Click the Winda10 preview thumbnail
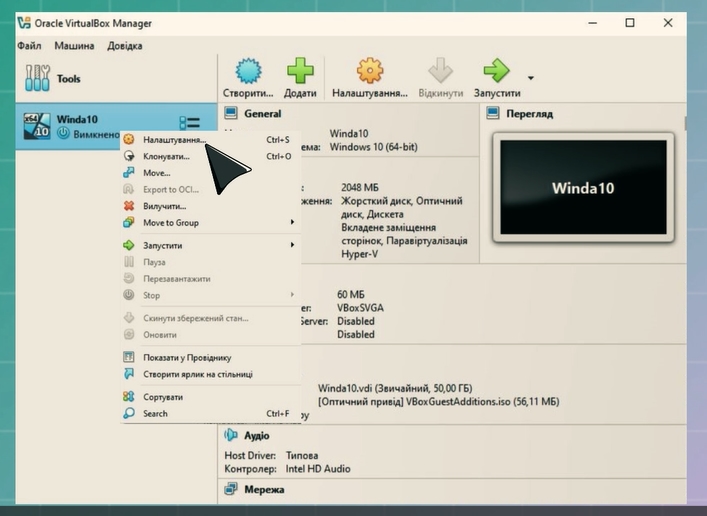707x516 pixels. point(583,187)
